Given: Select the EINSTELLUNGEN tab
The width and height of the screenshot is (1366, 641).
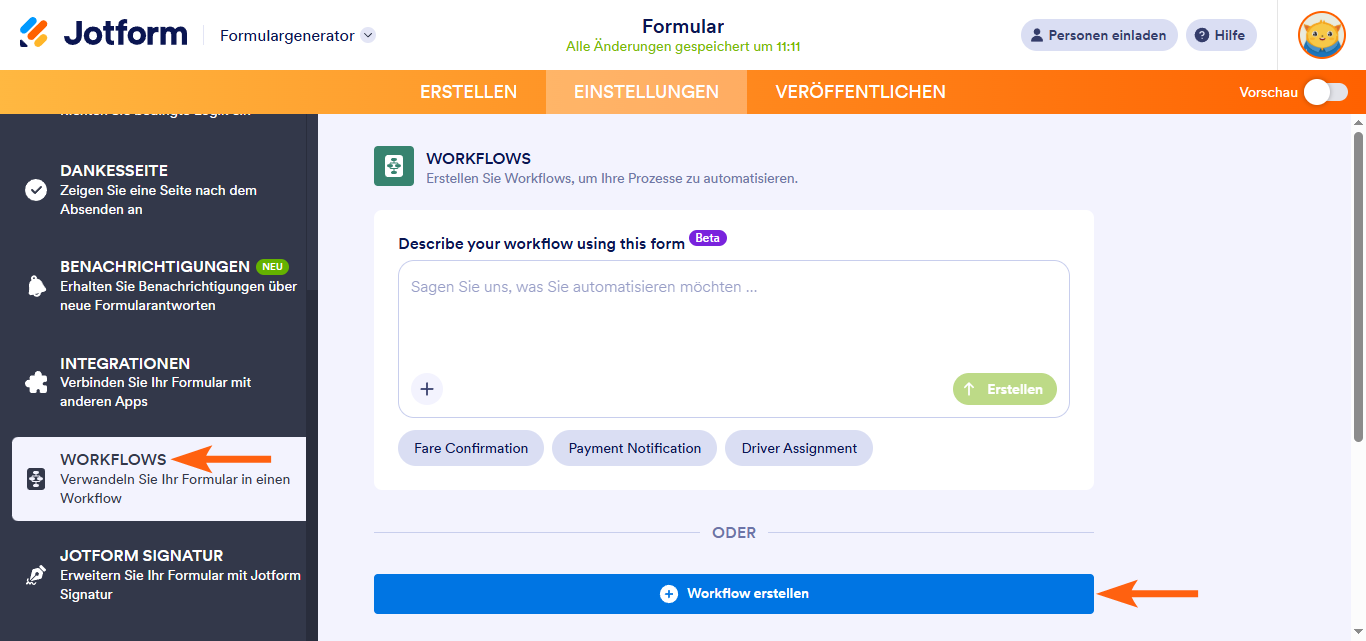Looking at the screenshot, I should tap(645, 91).
